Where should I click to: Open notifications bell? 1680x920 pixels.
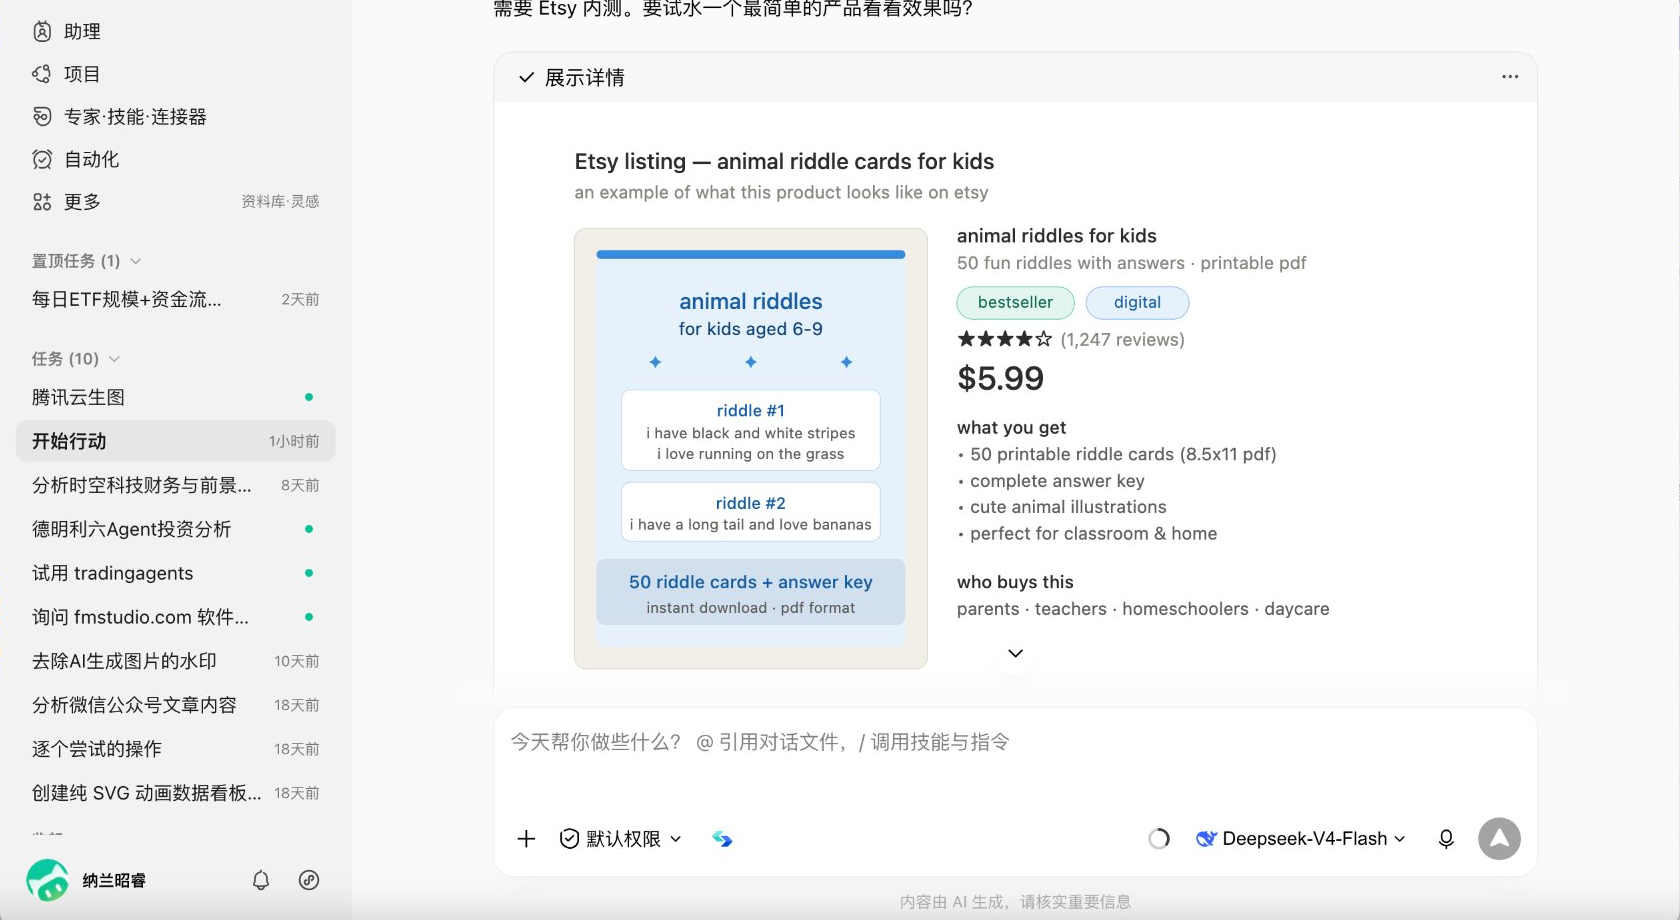point(261,880)
